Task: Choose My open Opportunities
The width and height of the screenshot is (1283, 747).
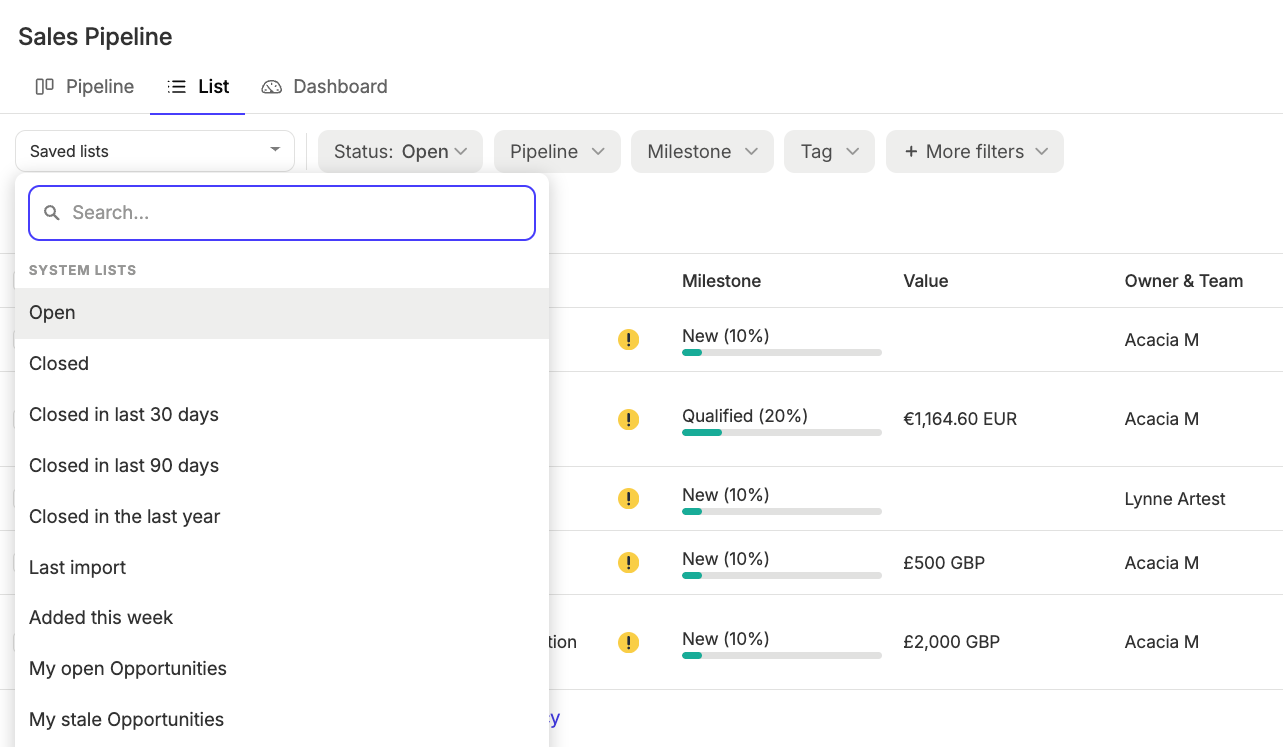Action: (x=282, y=669)
